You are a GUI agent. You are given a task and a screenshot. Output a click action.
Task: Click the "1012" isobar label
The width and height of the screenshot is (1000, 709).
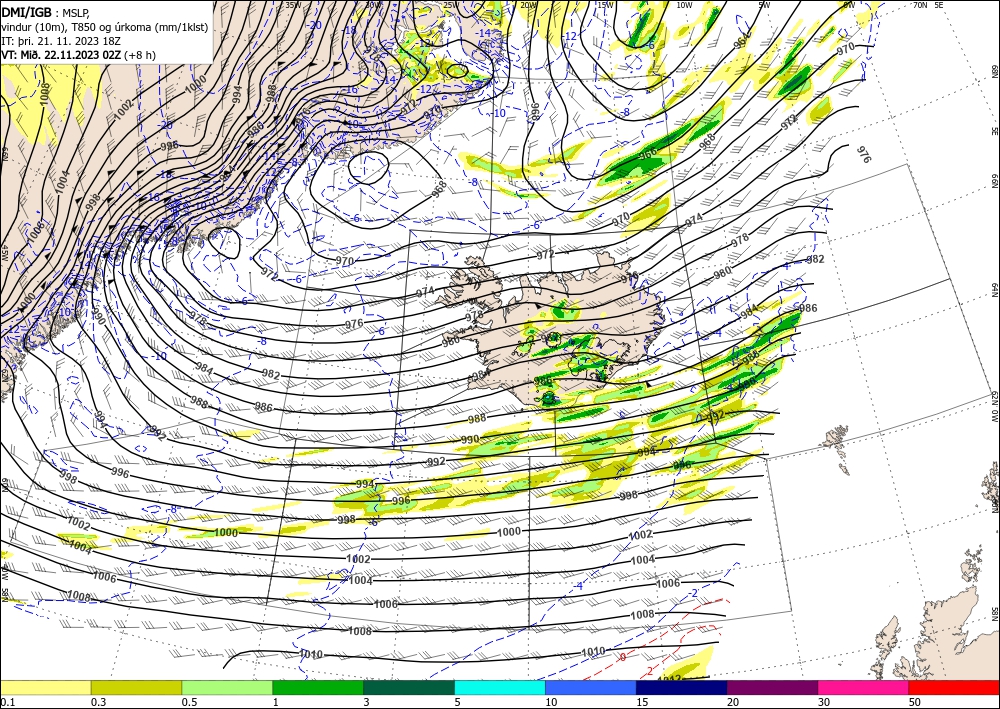(x=669, y=679)
